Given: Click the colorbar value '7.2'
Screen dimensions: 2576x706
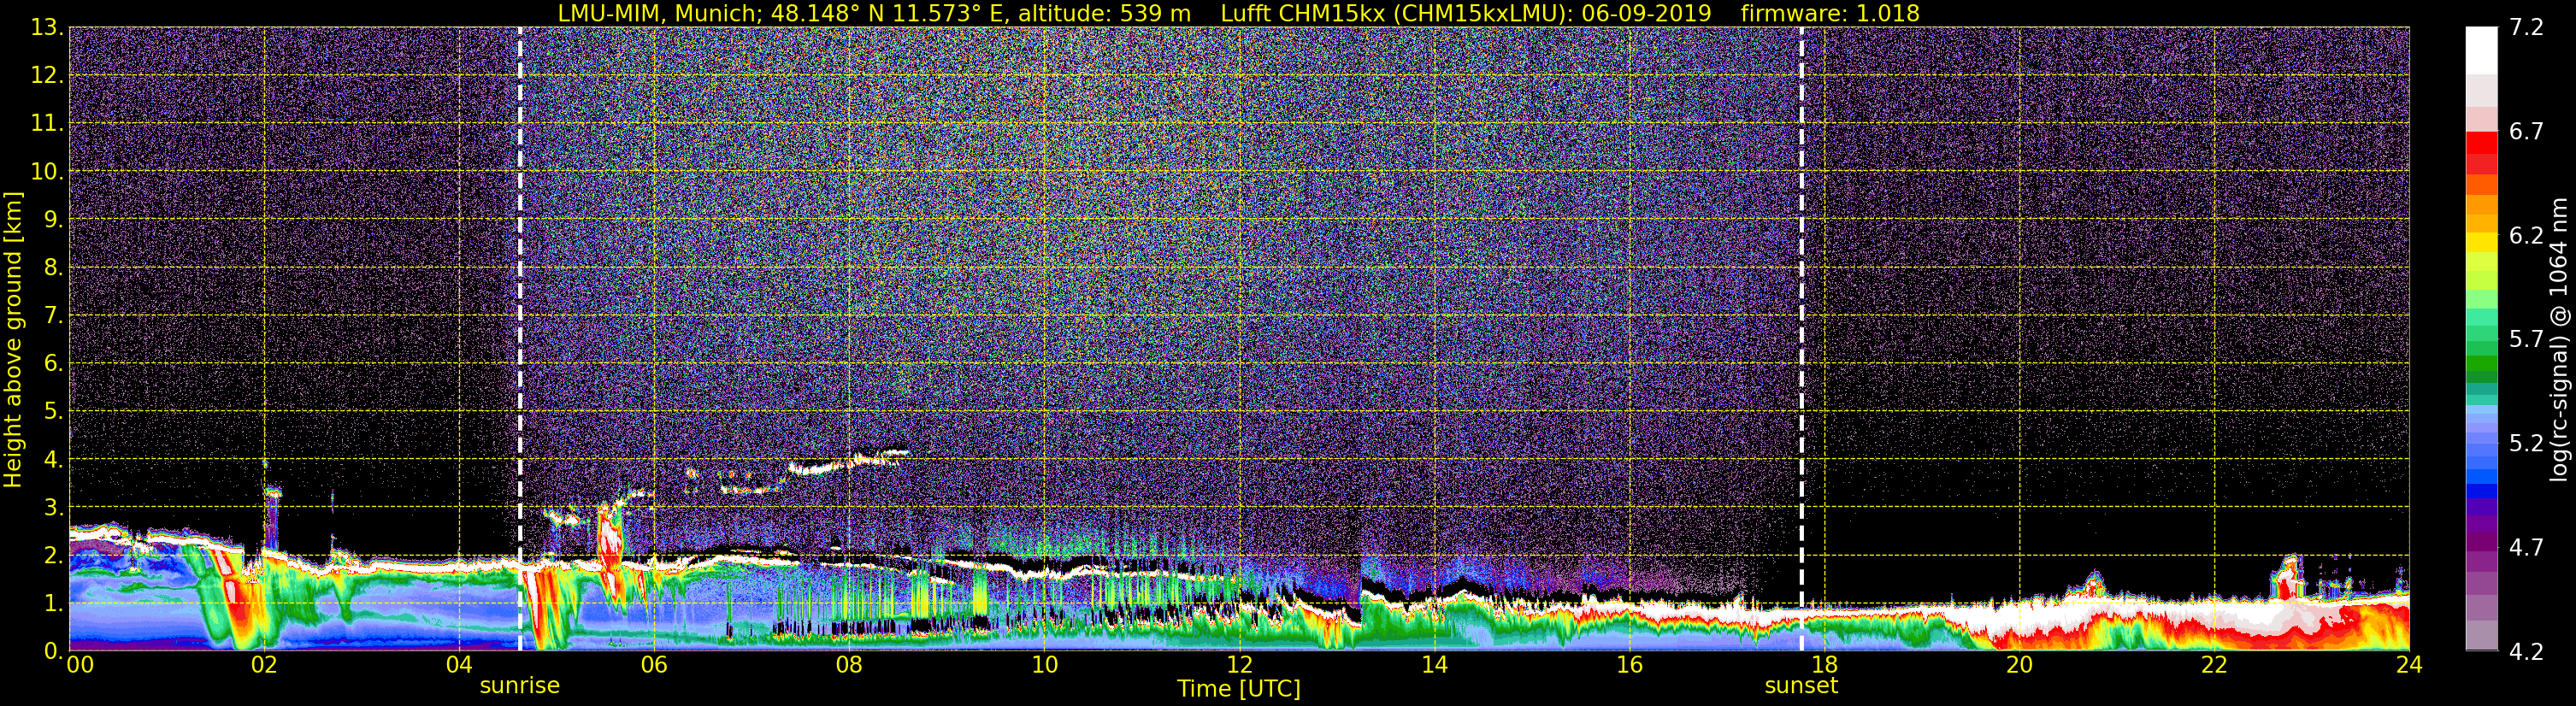Looking at the screenshot, I should click(x=2526, y=27).
